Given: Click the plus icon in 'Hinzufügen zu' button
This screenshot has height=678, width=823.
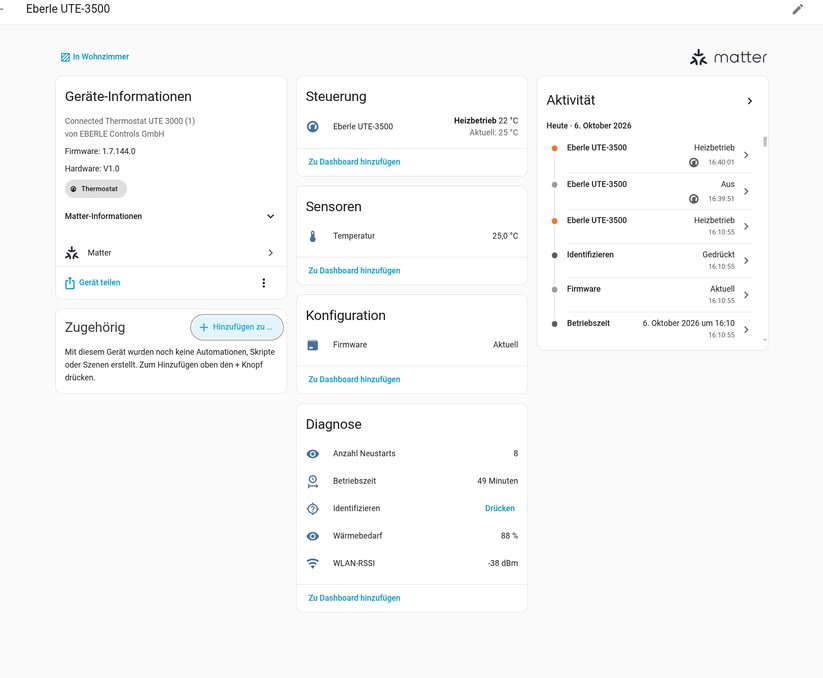Looking at the screenshot, I should pyautogui.click(x=204, y=327).
